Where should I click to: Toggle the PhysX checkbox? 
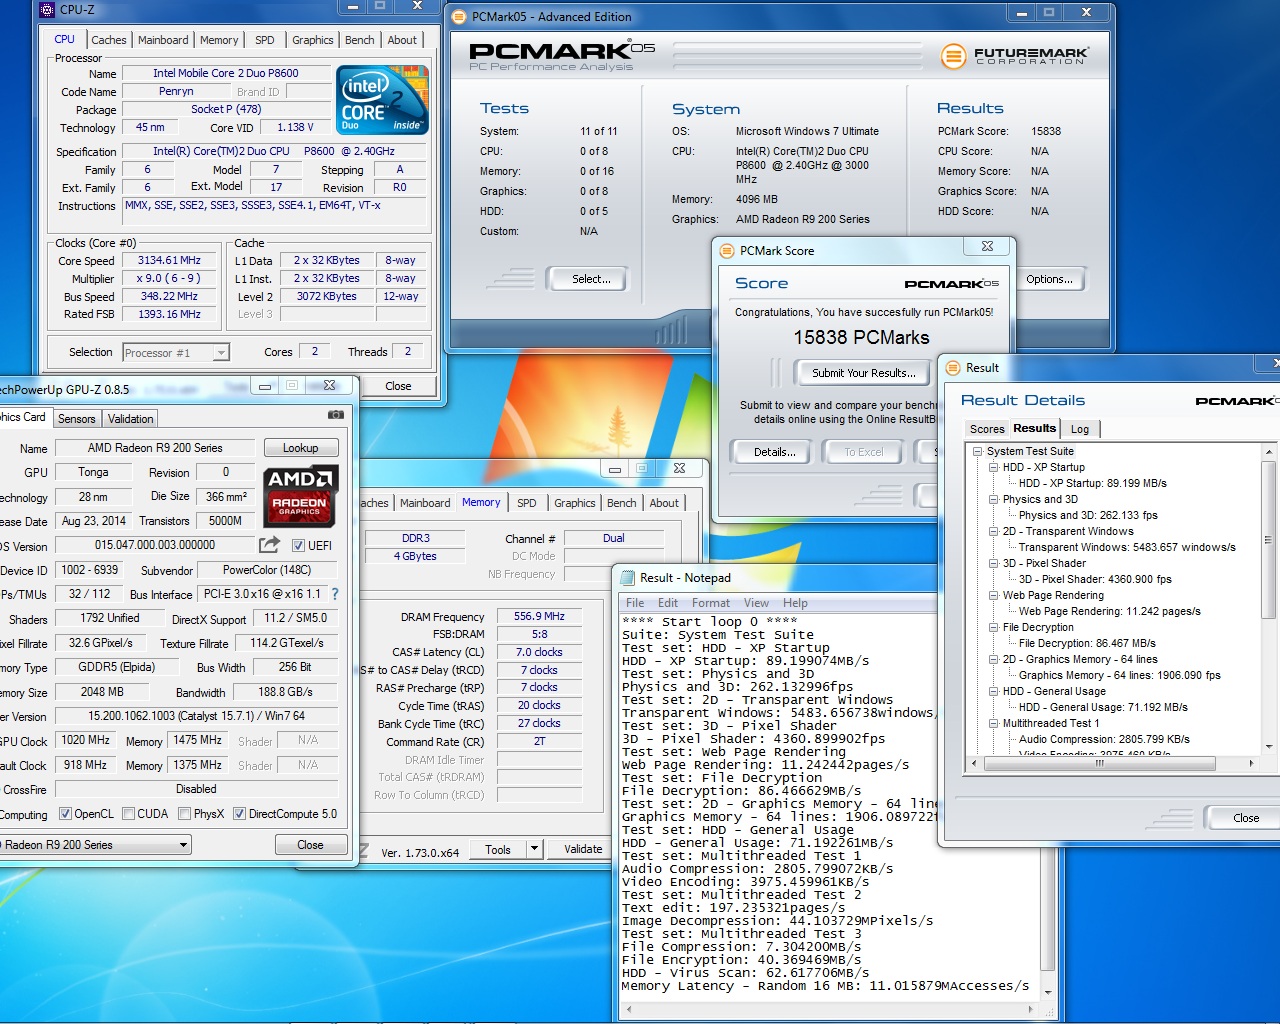point(184,814)
